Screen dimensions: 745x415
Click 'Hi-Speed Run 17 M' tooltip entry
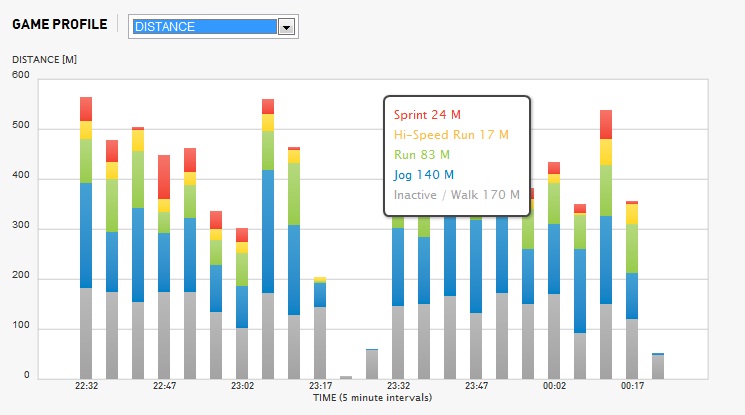451,135
